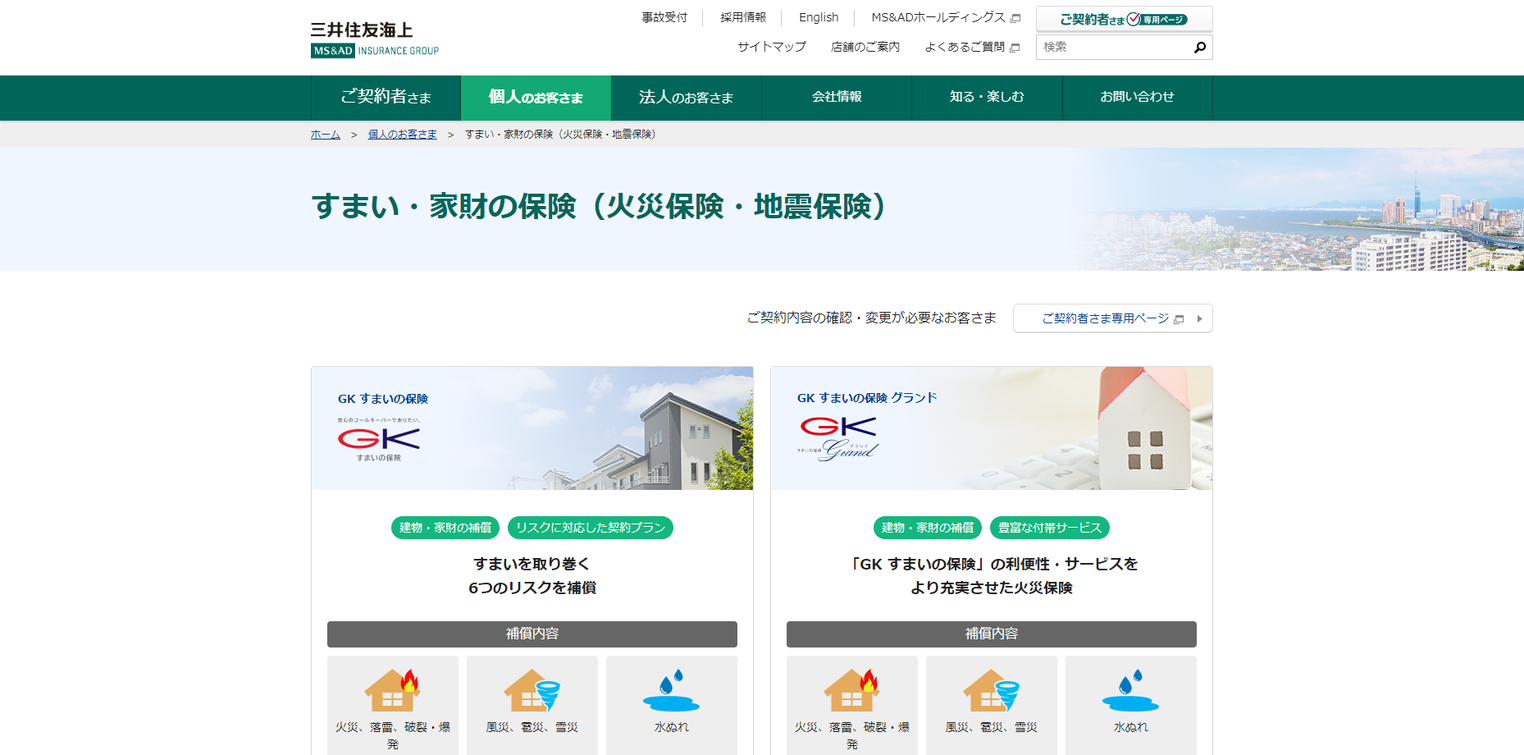Click 補償内容 bar in Grand card
The width and height of the screenshot is (1524, 755).
pos(991,634)
